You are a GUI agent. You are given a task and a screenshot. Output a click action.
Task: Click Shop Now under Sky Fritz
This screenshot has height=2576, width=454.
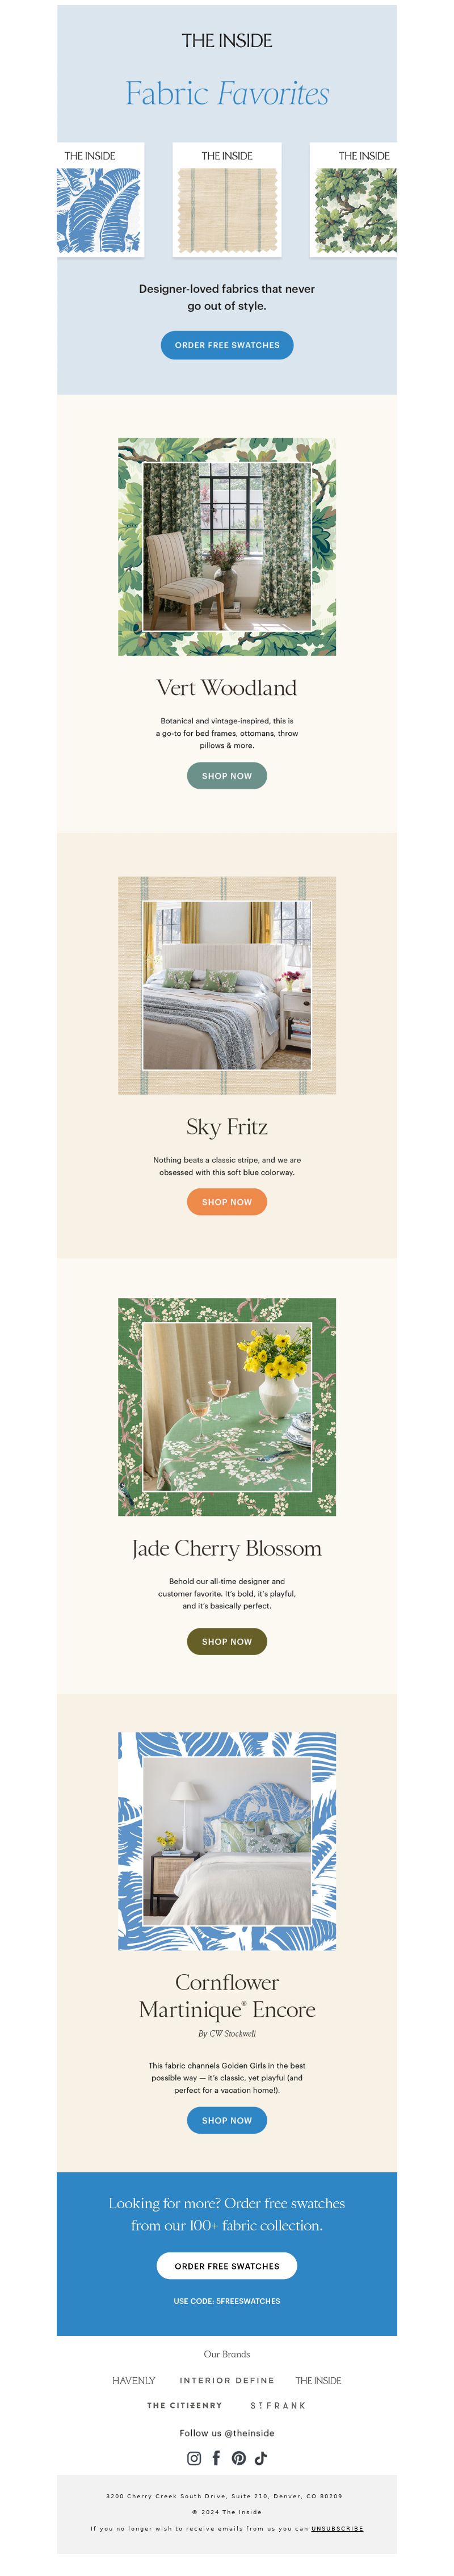[227, 1202]
